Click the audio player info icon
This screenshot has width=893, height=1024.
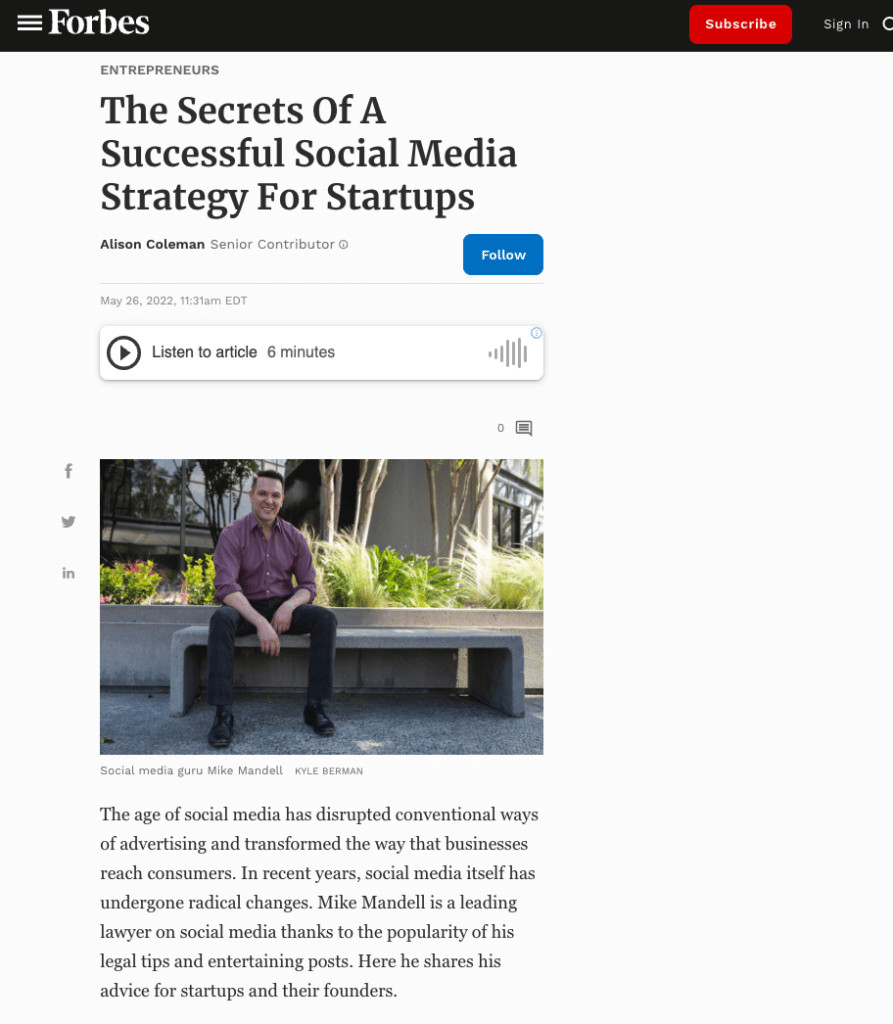tap(536, 333)
